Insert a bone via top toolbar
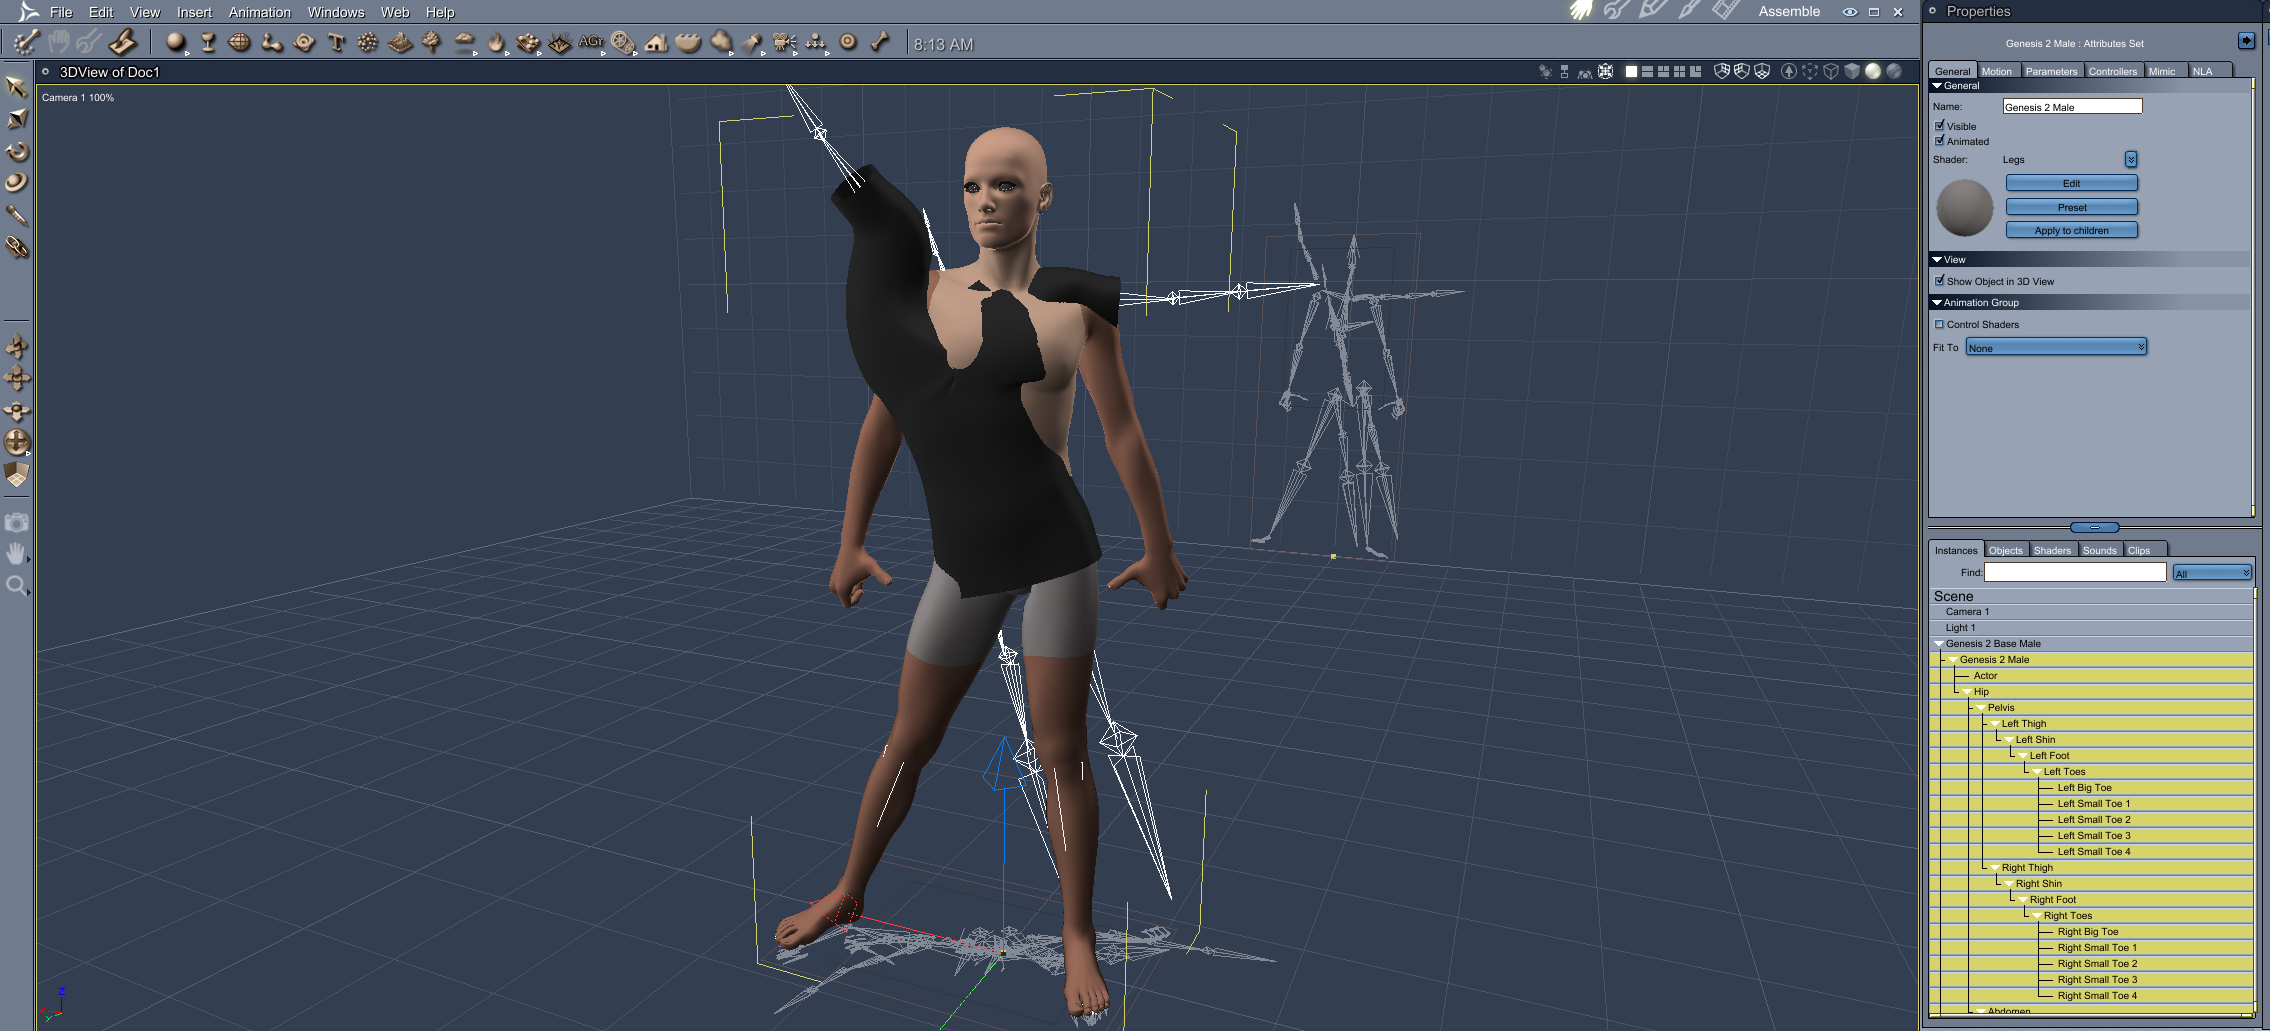 pos(880,42)
